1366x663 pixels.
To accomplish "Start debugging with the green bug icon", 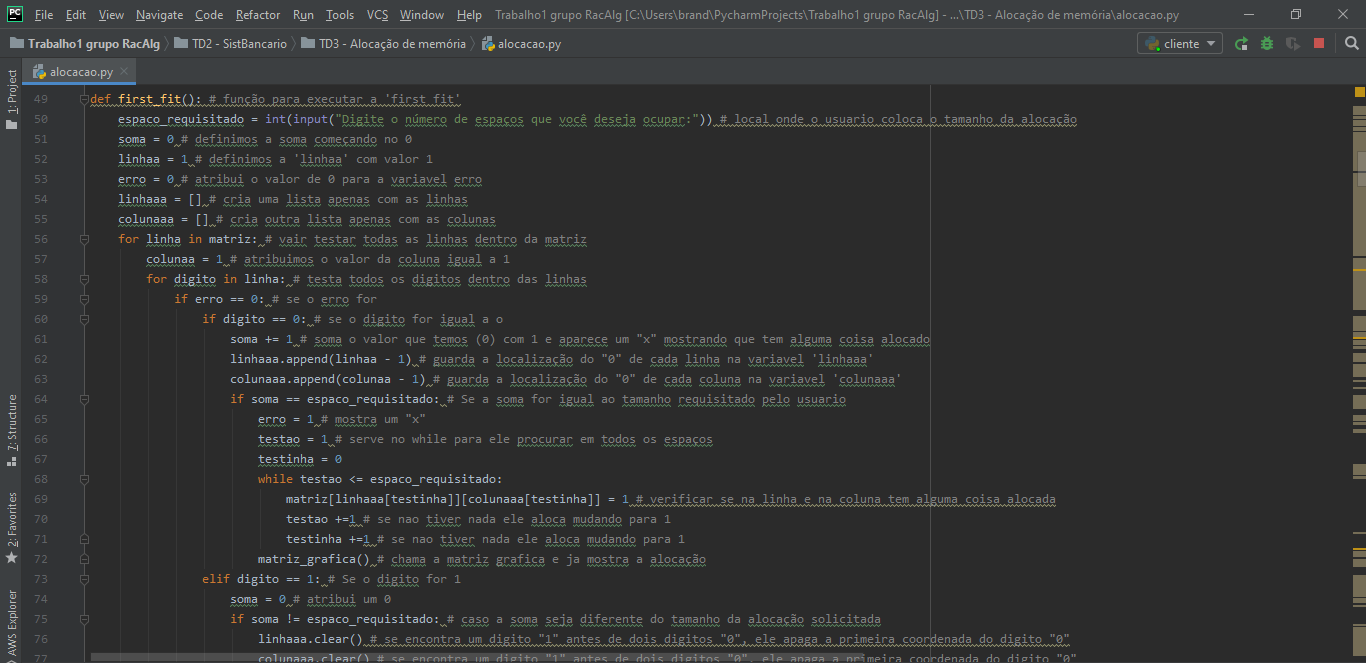I will pyautogui.click(x=1267, y=43).
